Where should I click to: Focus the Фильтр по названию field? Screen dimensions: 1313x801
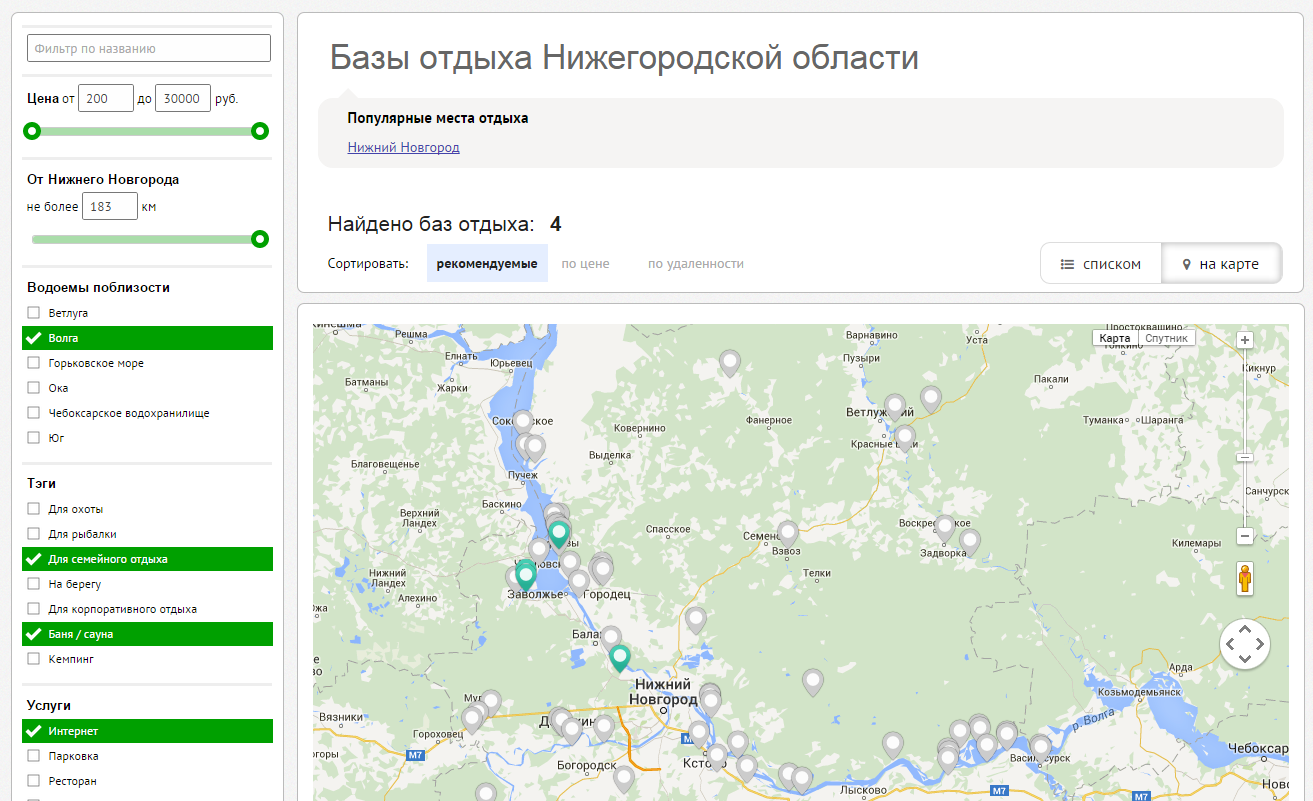point(149,48)
